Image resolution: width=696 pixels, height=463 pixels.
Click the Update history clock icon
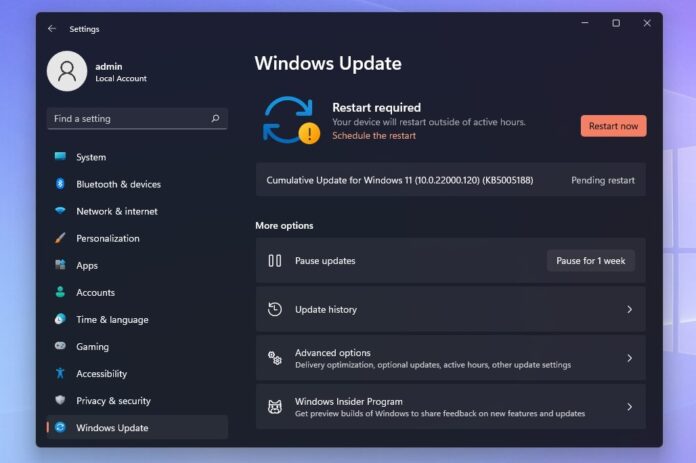(275, 309)
